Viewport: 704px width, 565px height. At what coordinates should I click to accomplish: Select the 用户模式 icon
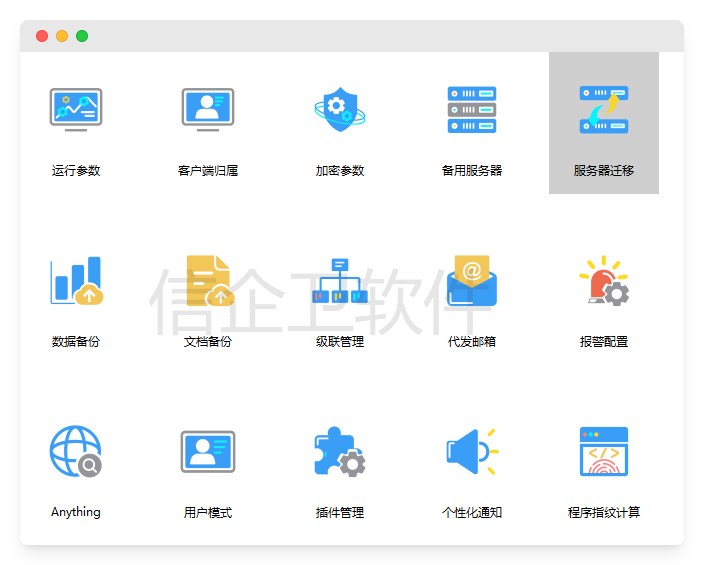coord(208,452)
